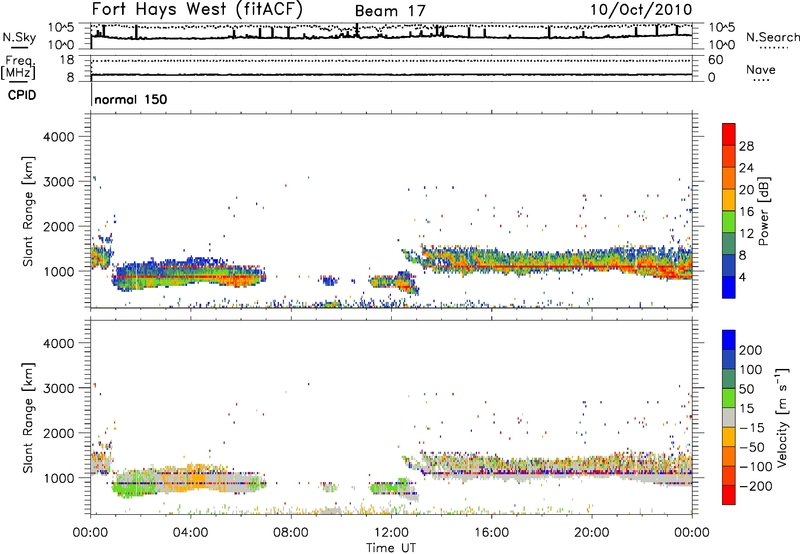
Task: Click the "N.Search" legend label
Action: coord(772,37)
